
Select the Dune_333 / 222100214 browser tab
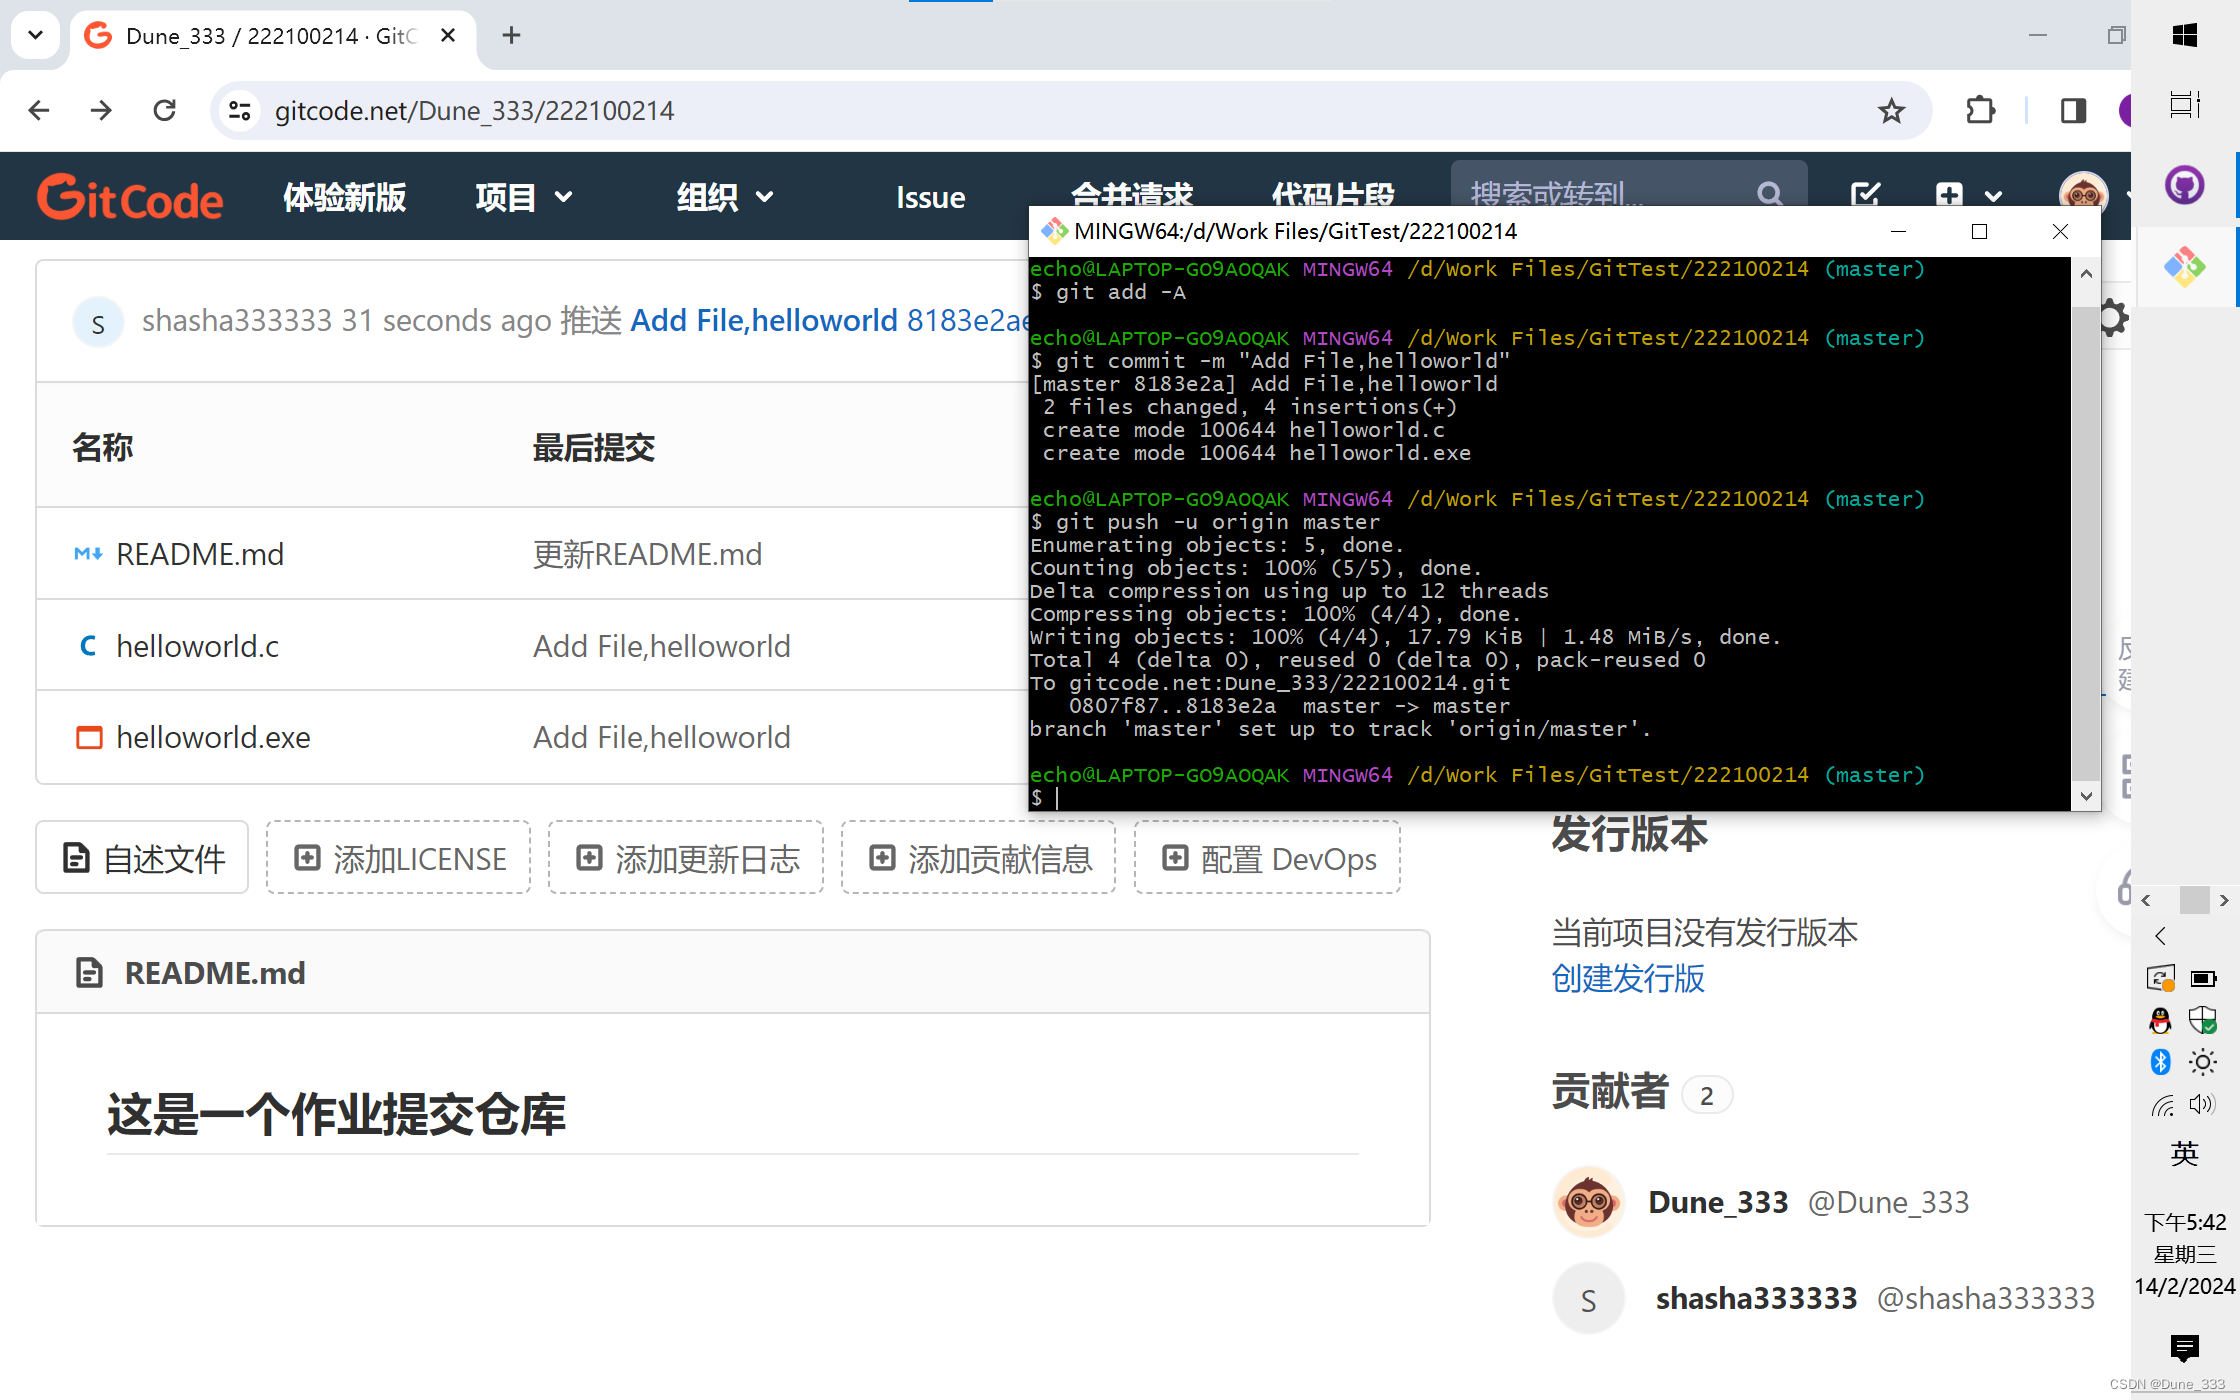270,36
